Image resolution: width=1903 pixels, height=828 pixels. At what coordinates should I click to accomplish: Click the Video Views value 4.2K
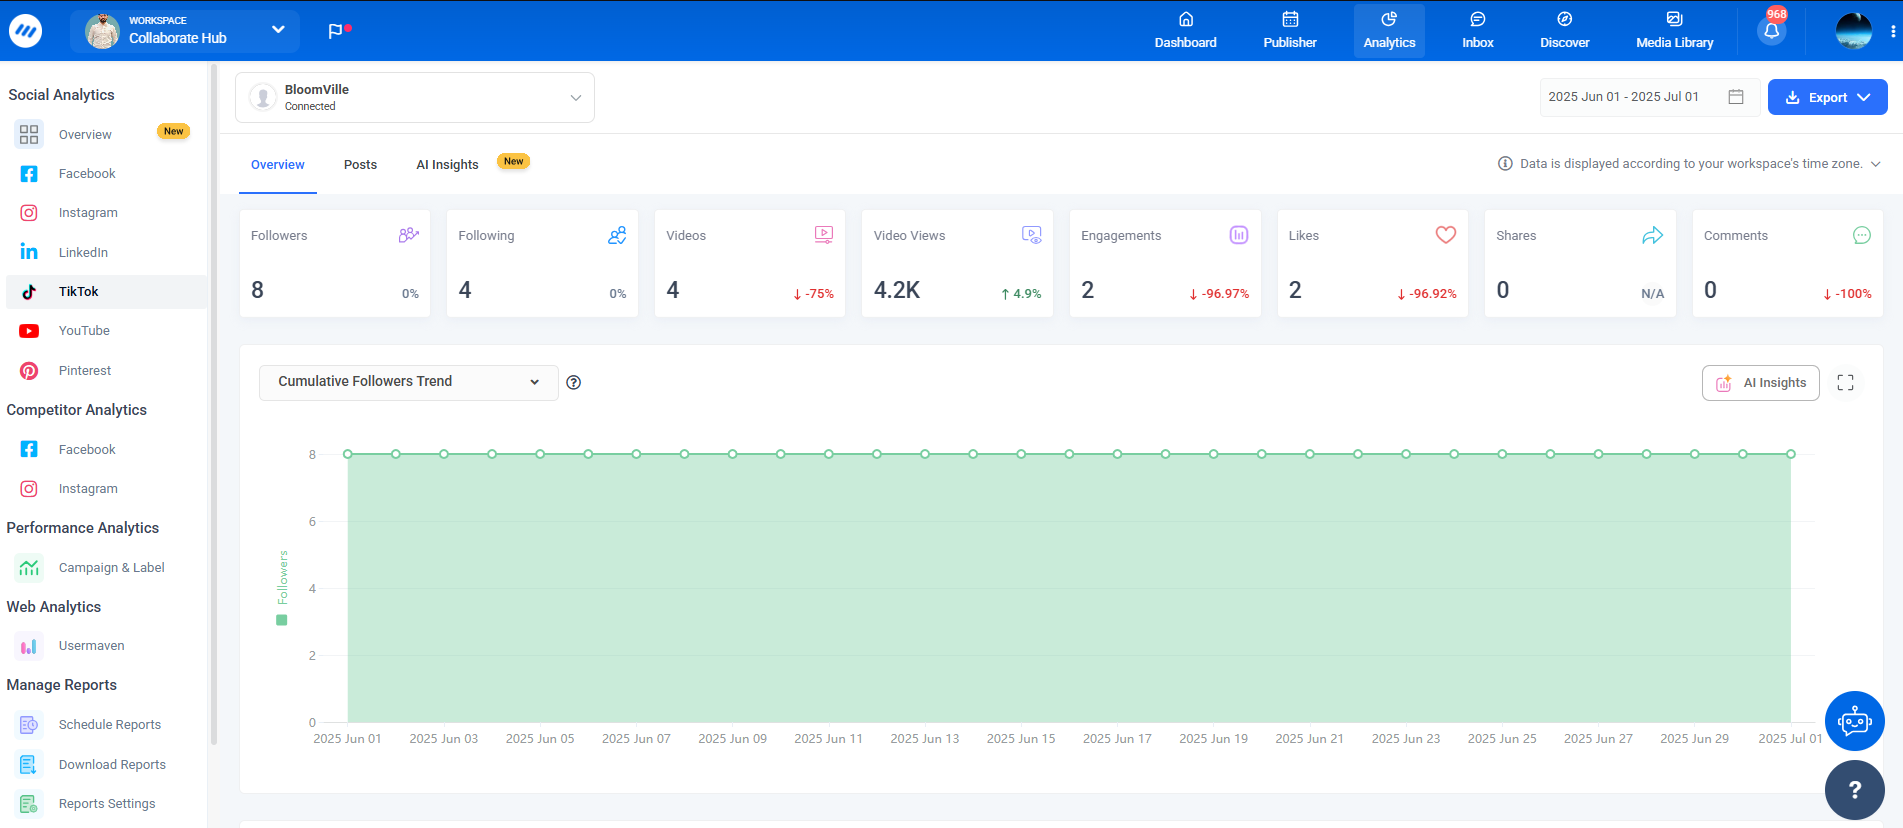point(896,290)
